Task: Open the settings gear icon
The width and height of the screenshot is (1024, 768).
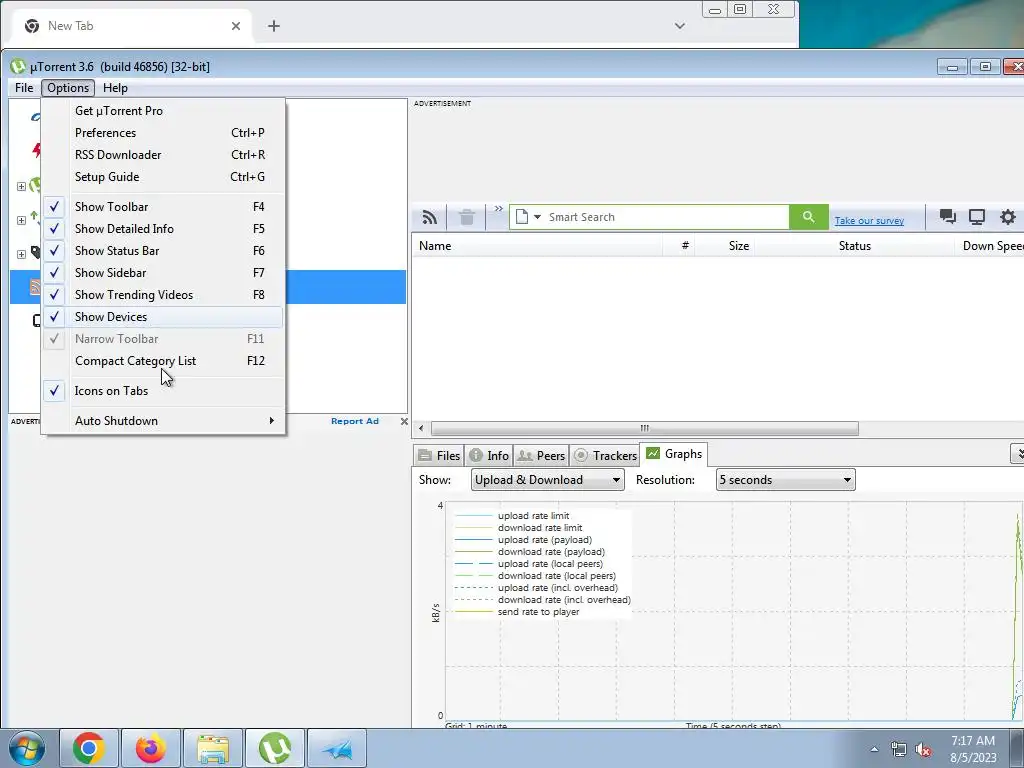Action: (x=1008, y=217)
